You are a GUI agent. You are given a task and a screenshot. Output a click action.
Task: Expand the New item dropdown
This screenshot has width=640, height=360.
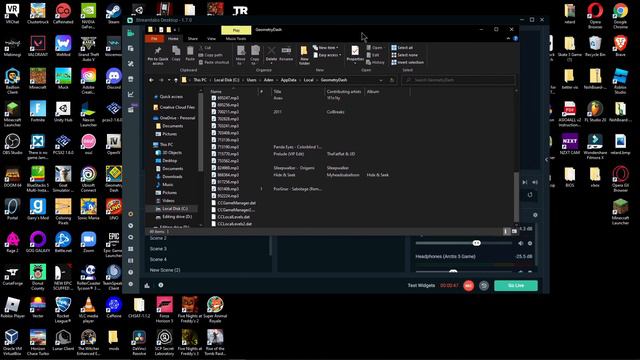(326, 48)
